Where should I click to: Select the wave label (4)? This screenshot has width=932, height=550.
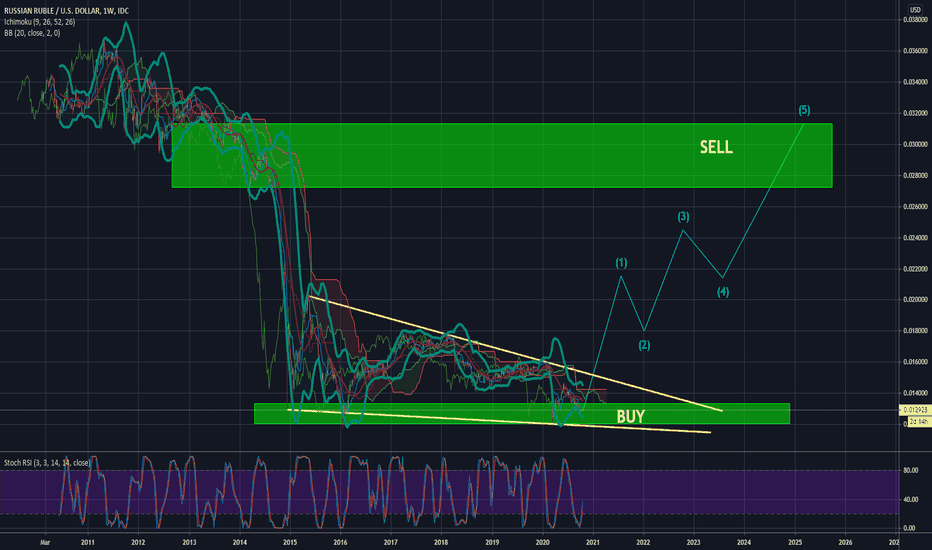(723, 292)
